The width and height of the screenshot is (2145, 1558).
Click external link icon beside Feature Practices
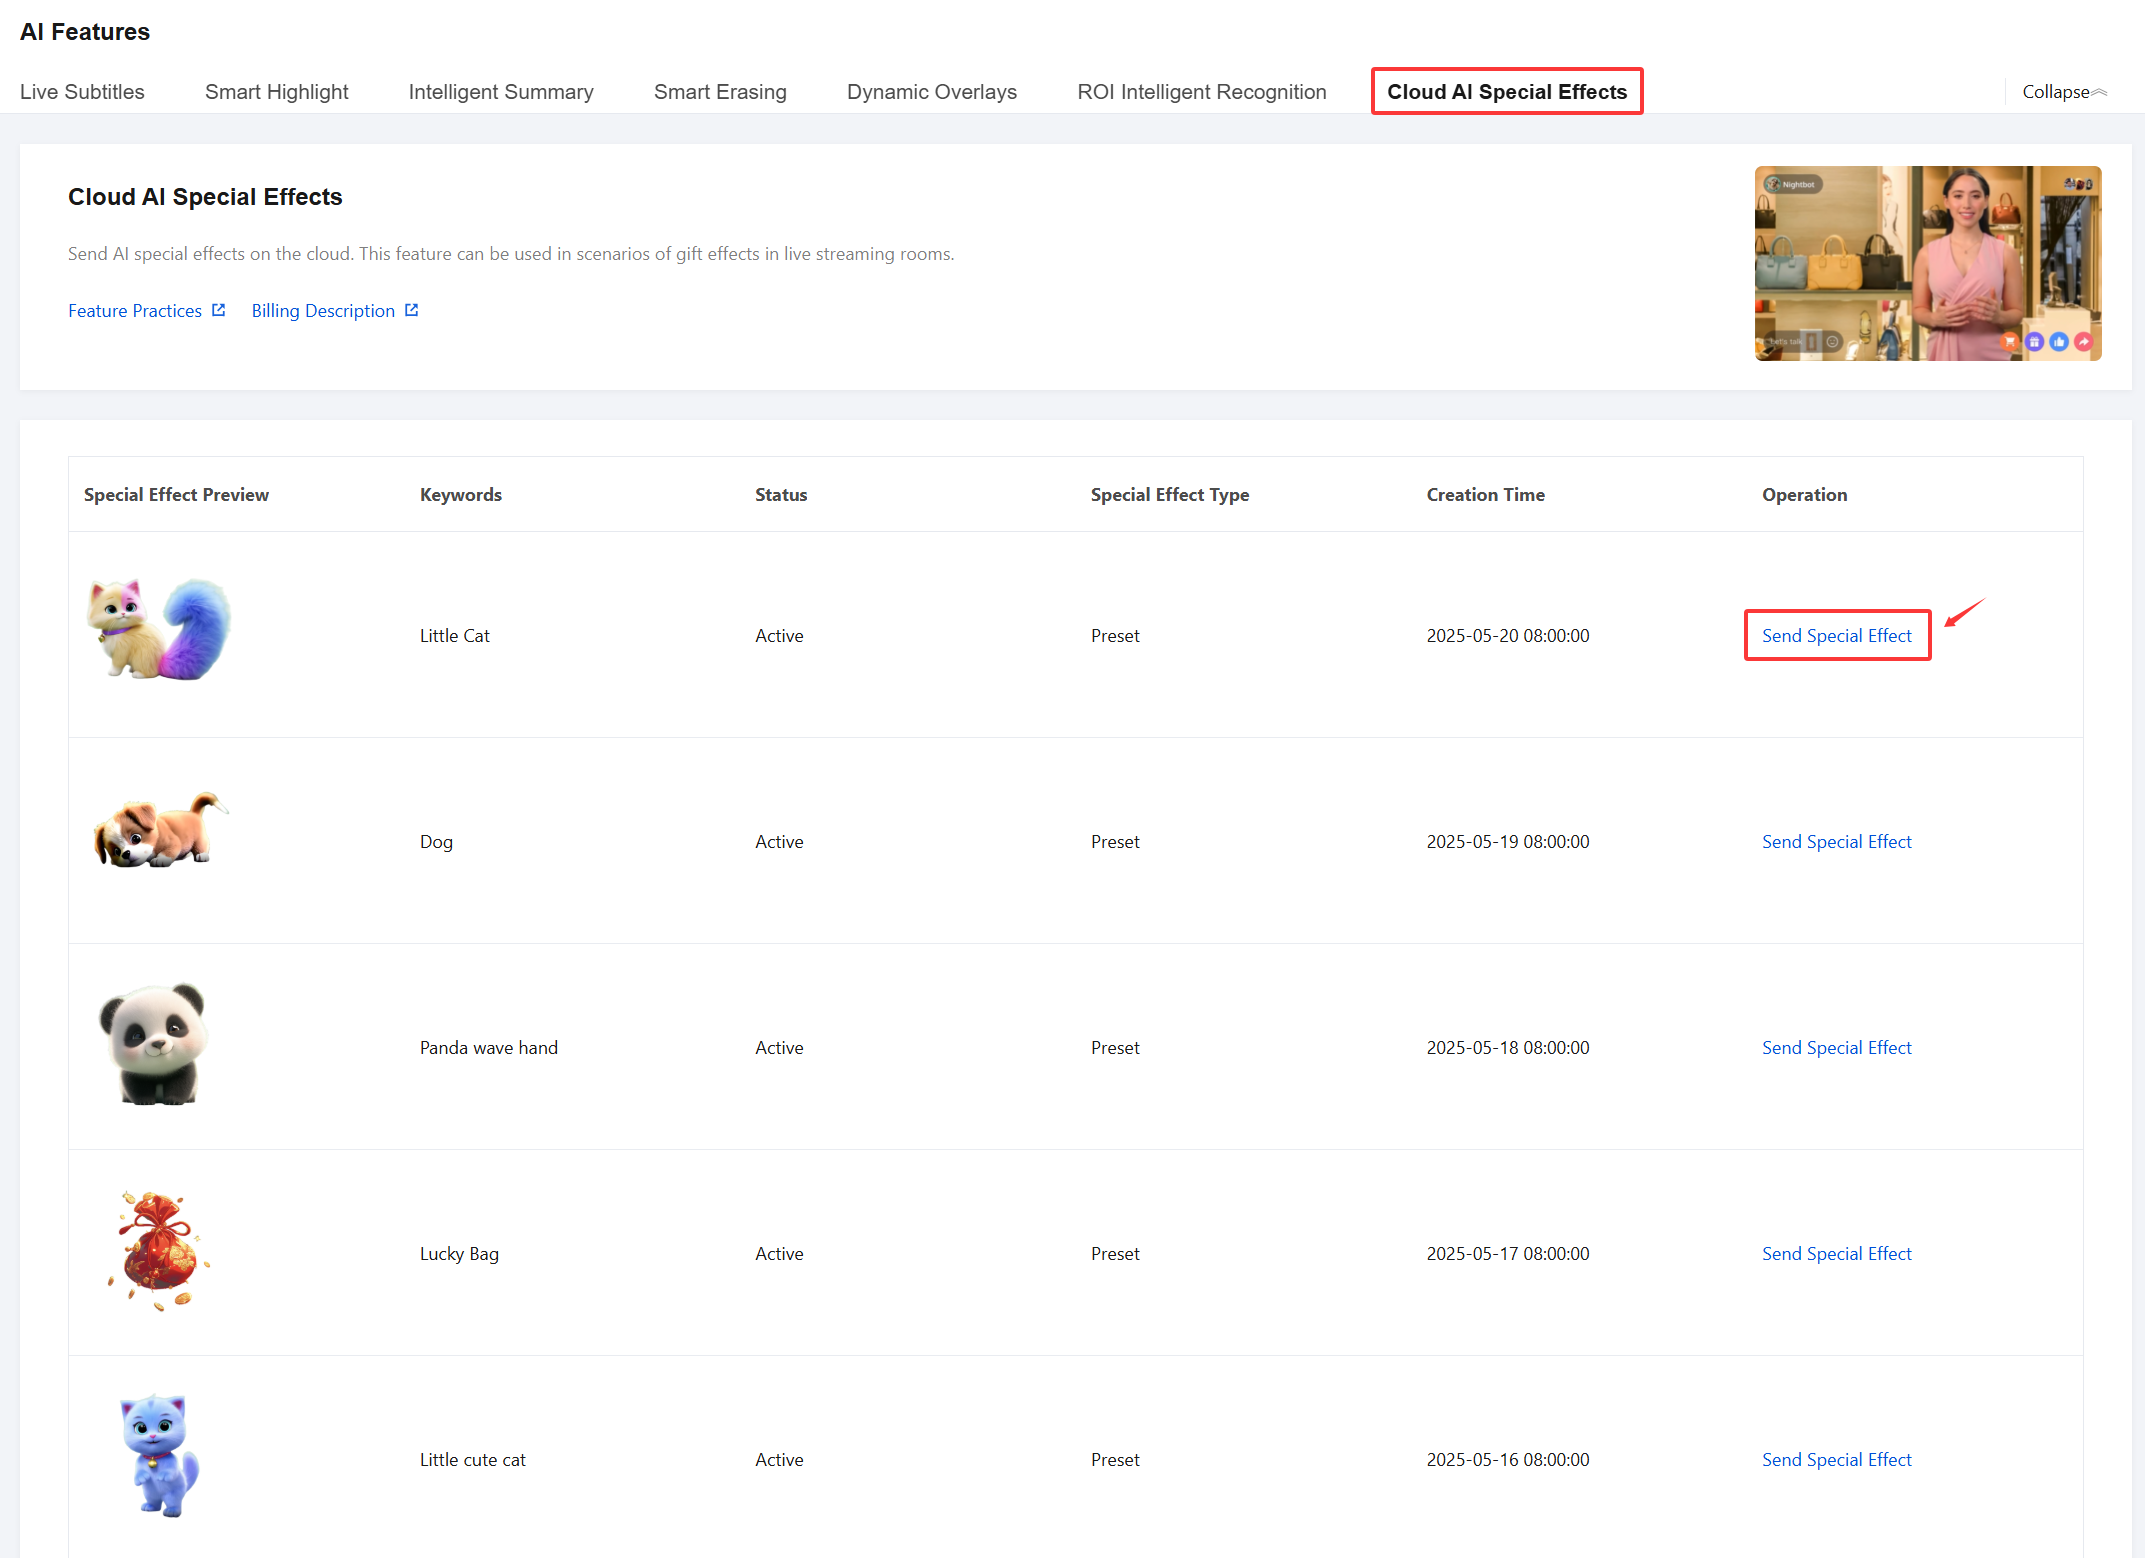pos(219,310)
